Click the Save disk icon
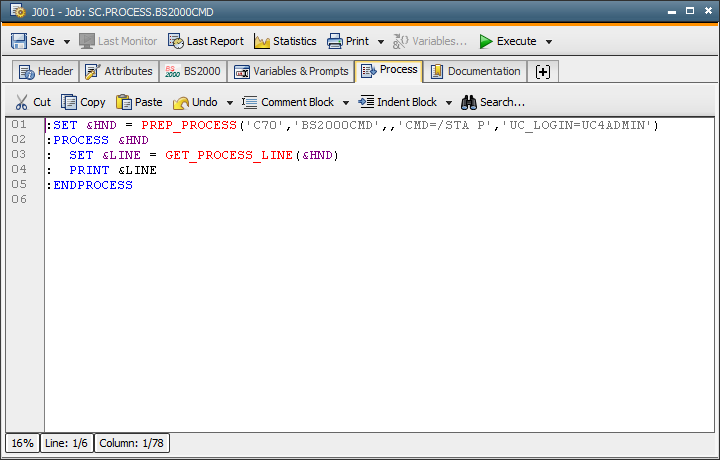Viewport: 720px width, 460px height. click(x=19, y=41)
